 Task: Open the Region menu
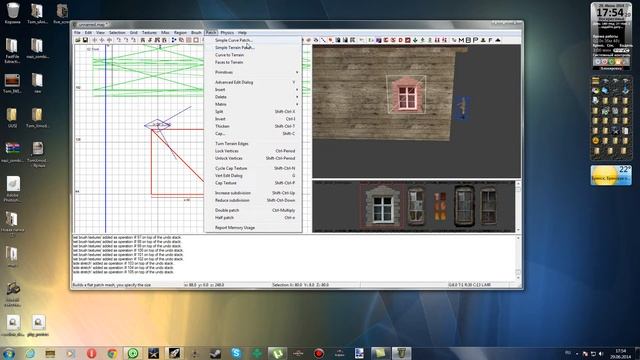coord(180,33)
